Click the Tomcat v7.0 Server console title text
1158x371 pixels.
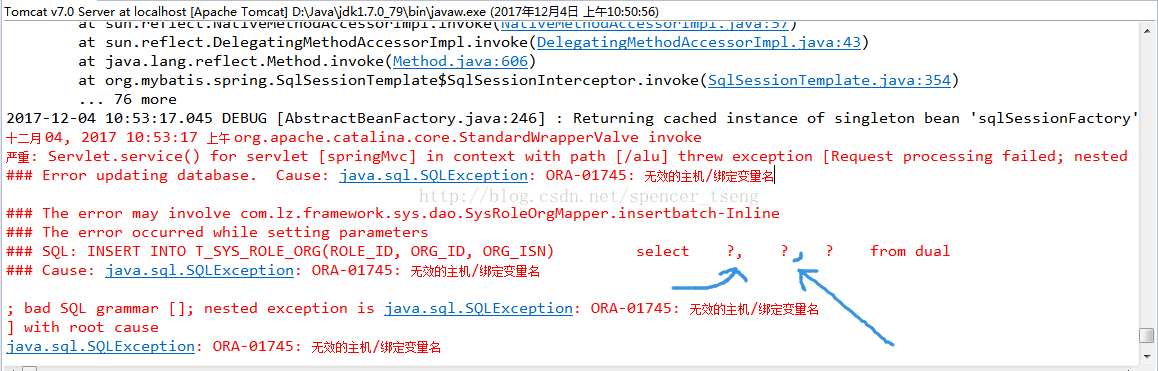(x=331, y=11)
